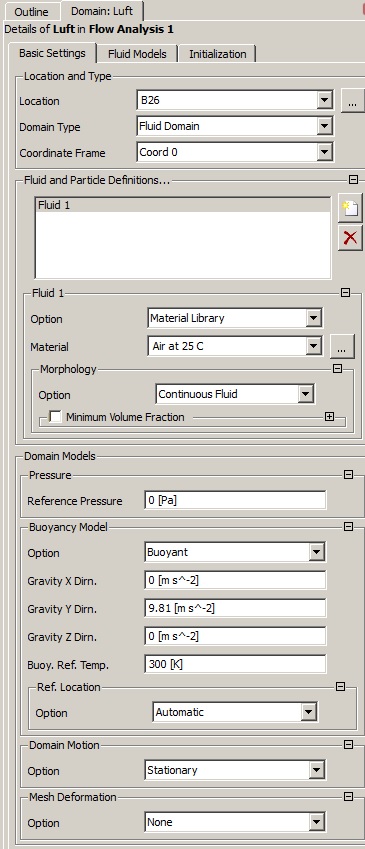Image resolution: width=365 pixels, height=849 pixels.
Task: Click Reference Pressure input field
Action: 235,500
